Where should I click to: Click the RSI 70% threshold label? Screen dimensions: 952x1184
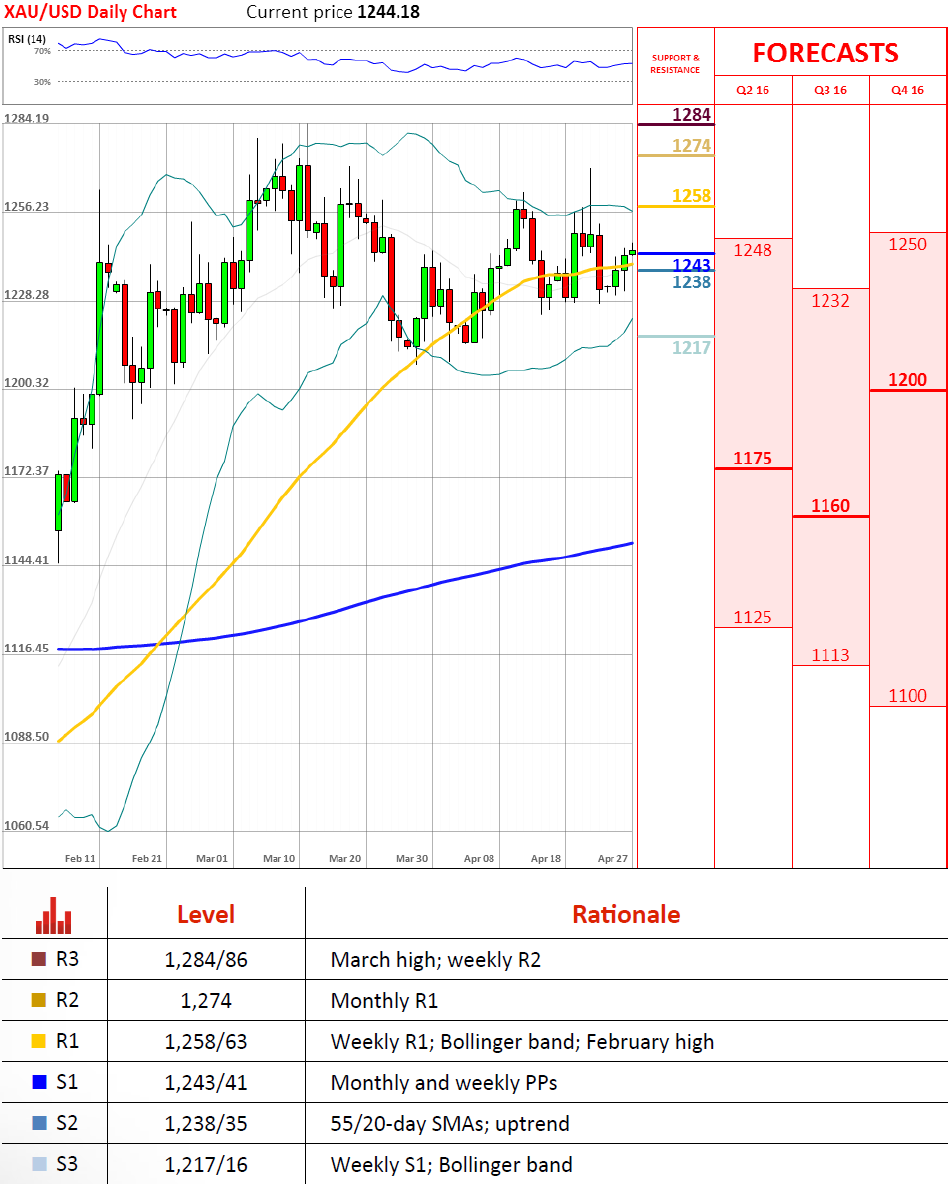pyautogui.click(x=42, y=51)
